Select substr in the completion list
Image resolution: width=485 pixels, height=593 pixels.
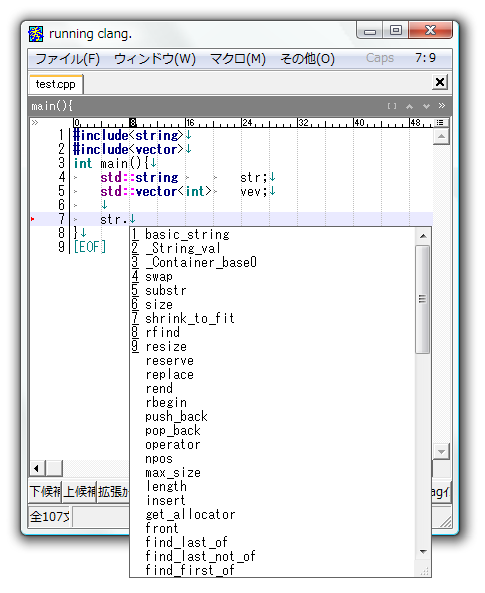tap(166, 290)
